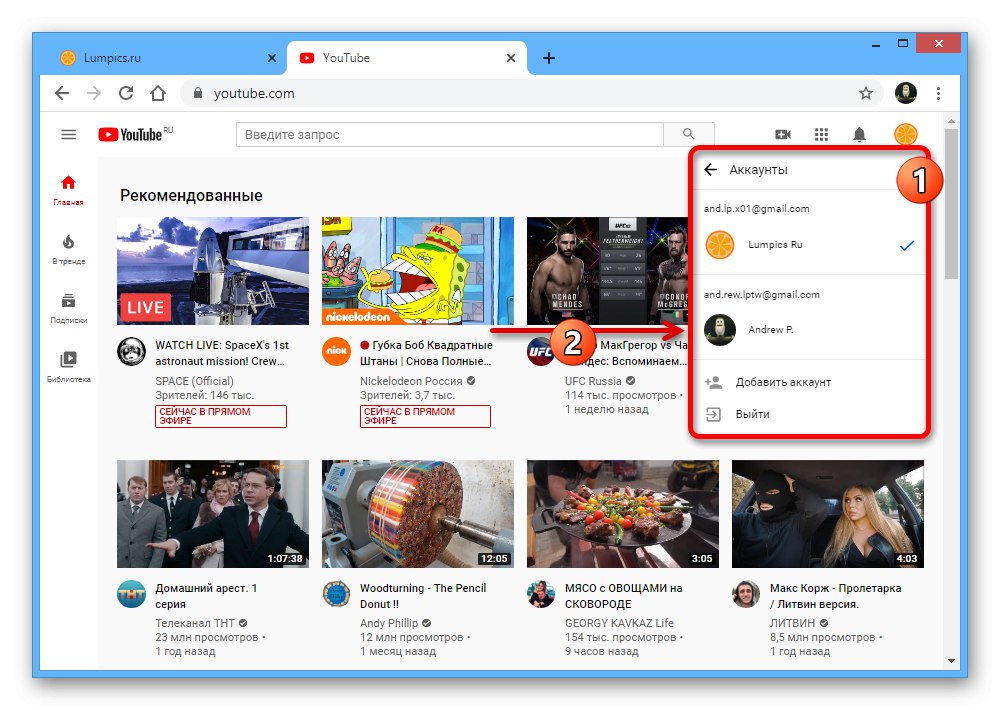Open Подписки in the sidebar

point(68,308)
